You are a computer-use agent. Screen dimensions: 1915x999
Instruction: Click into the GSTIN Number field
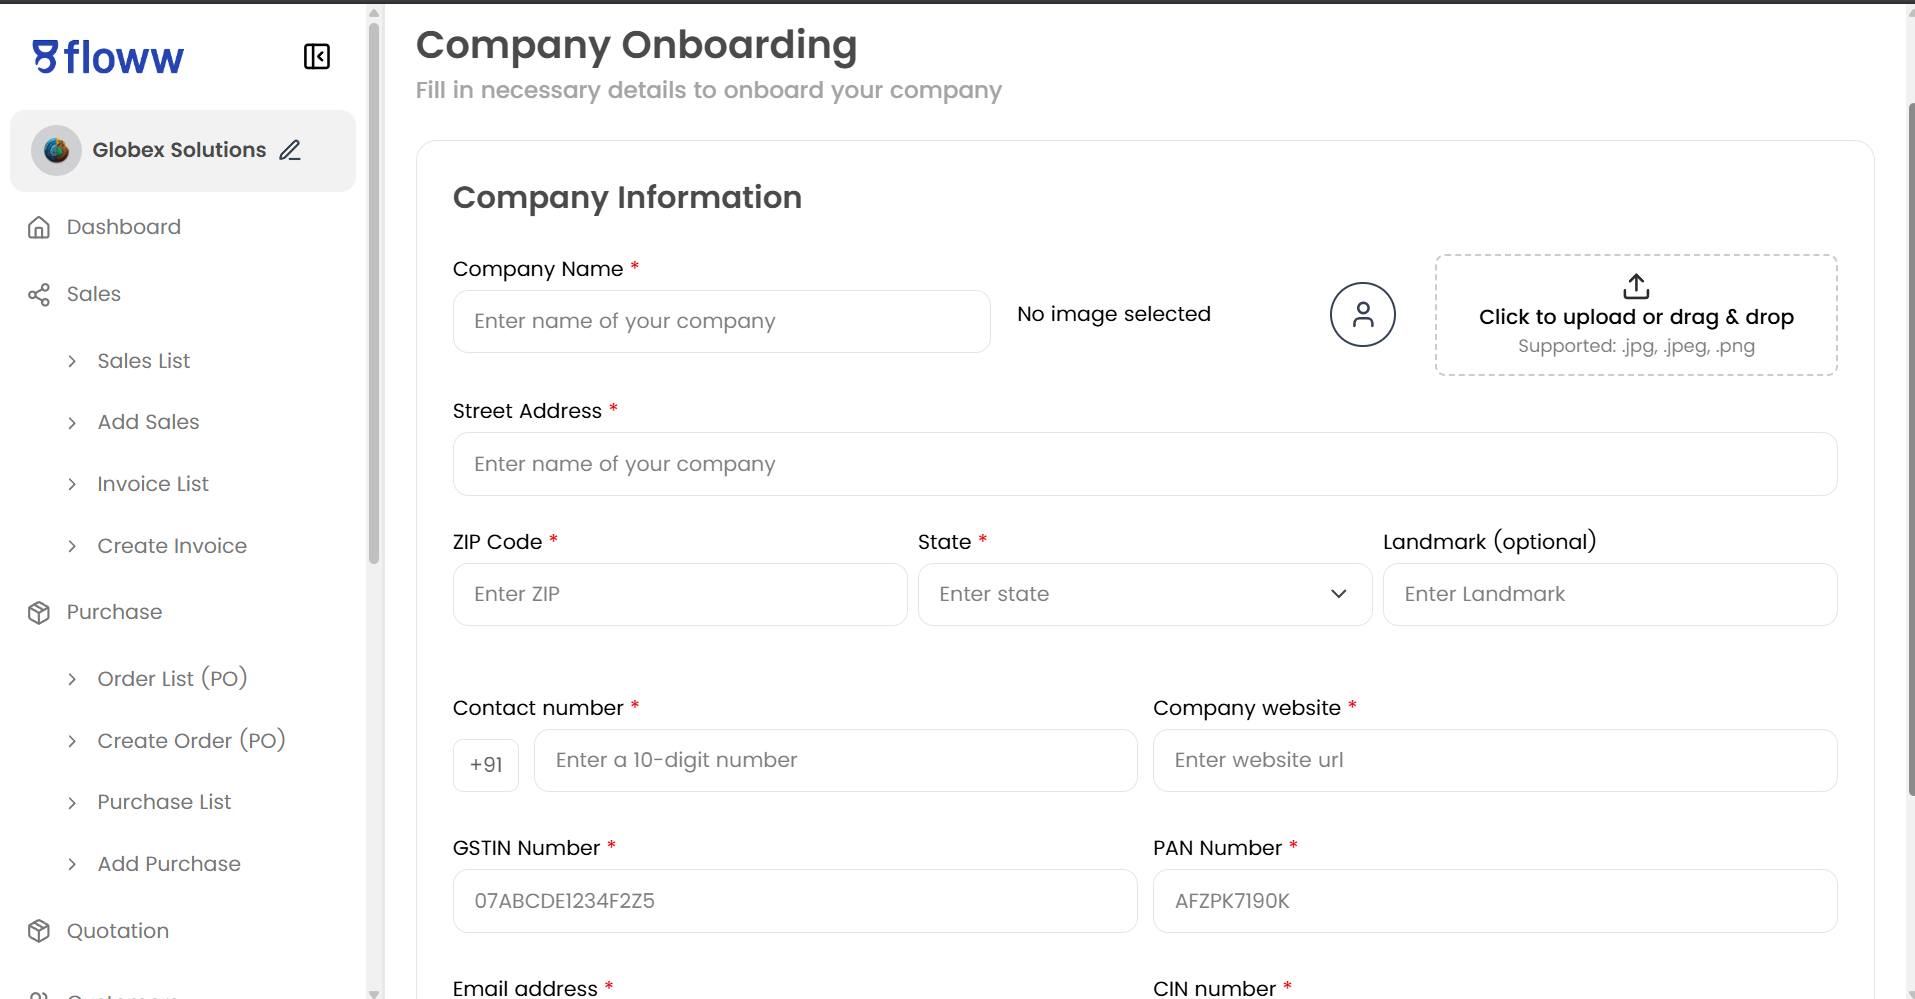[x=794, y=901]
